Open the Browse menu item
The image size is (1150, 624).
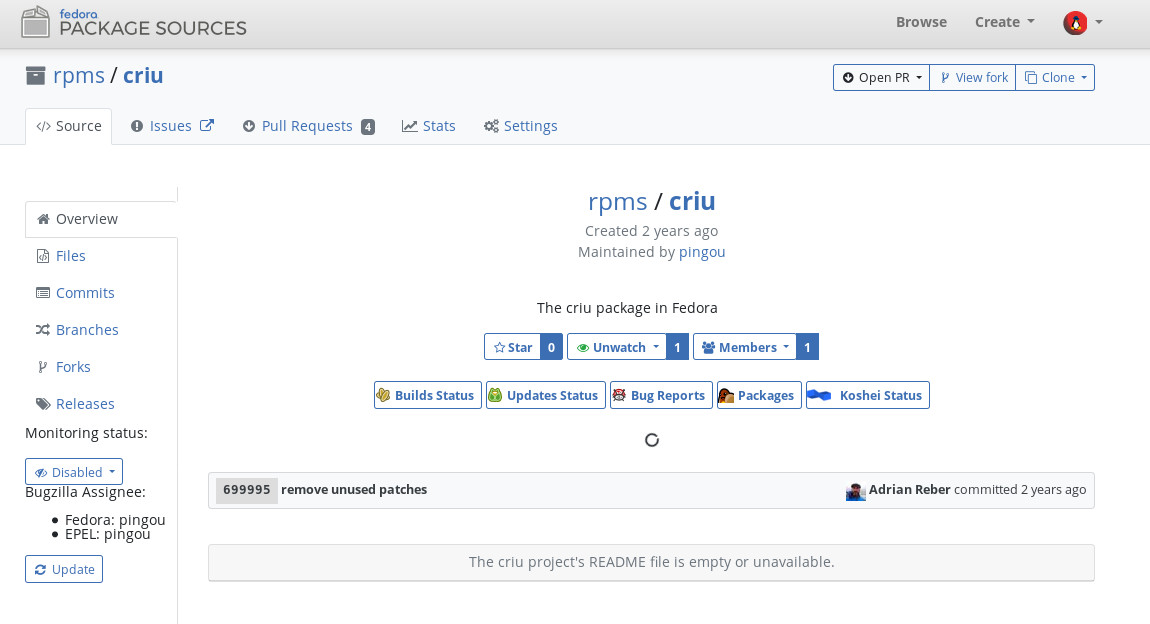click(x=921, y=22)
